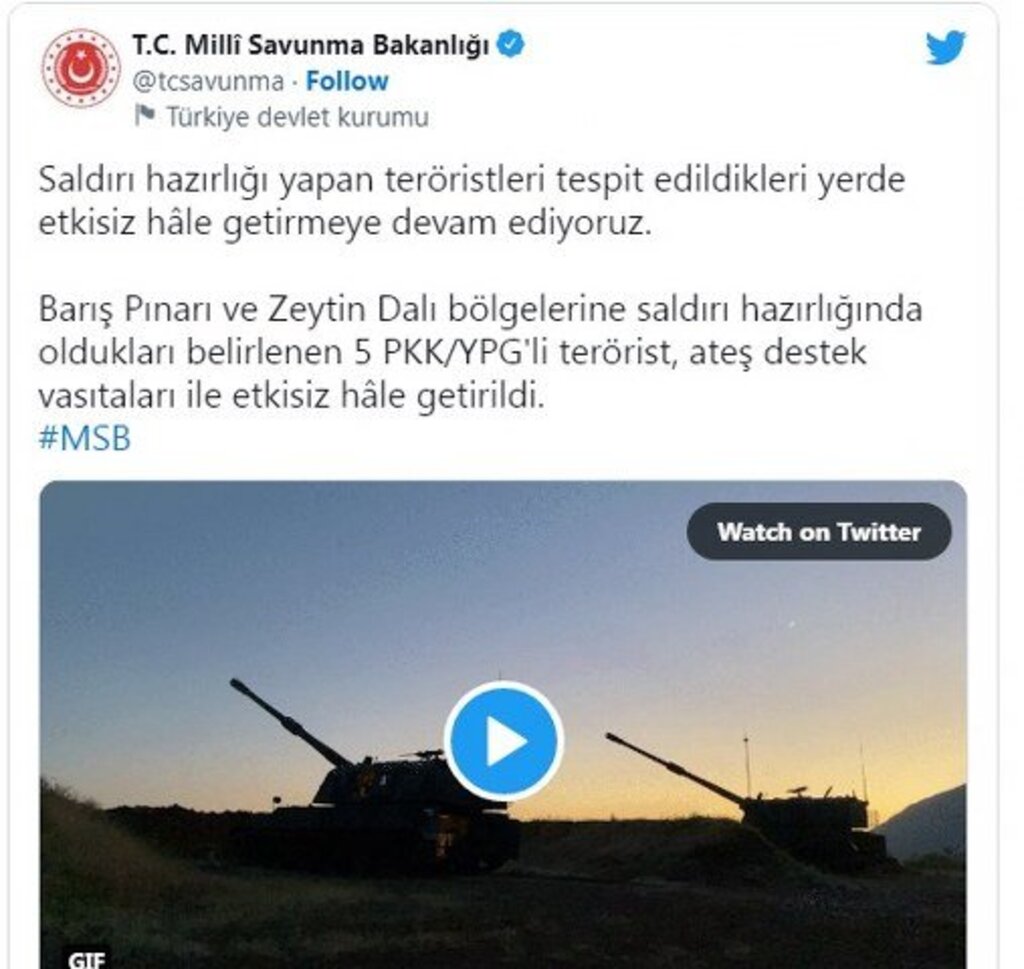Screen dimensions: 1024x969
Task: Open the @tcsavunma handle
Action: [208, 82]
